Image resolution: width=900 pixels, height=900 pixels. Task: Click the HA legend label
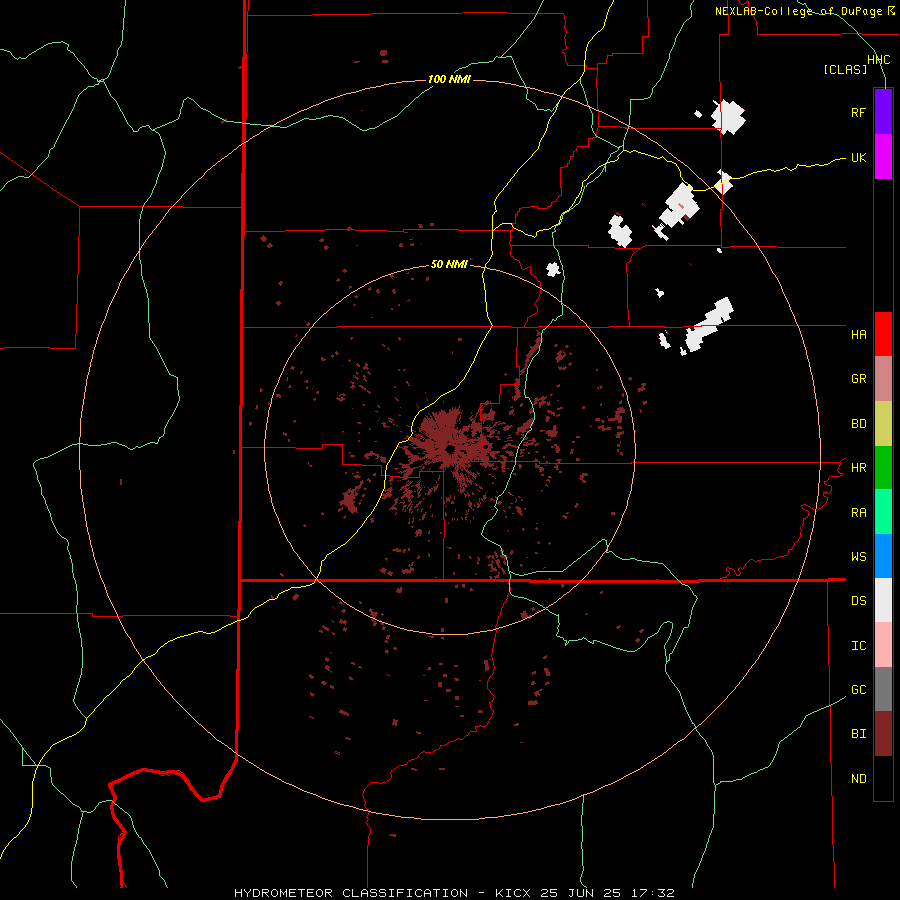pyautogui.click(x=858, y=334)
